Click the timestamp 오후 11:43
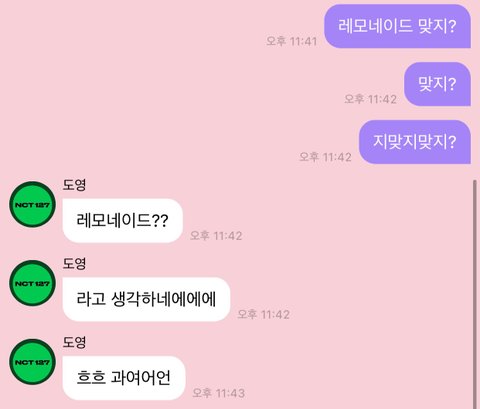Screen dimensions: 480x409 [x=219, y=393]
